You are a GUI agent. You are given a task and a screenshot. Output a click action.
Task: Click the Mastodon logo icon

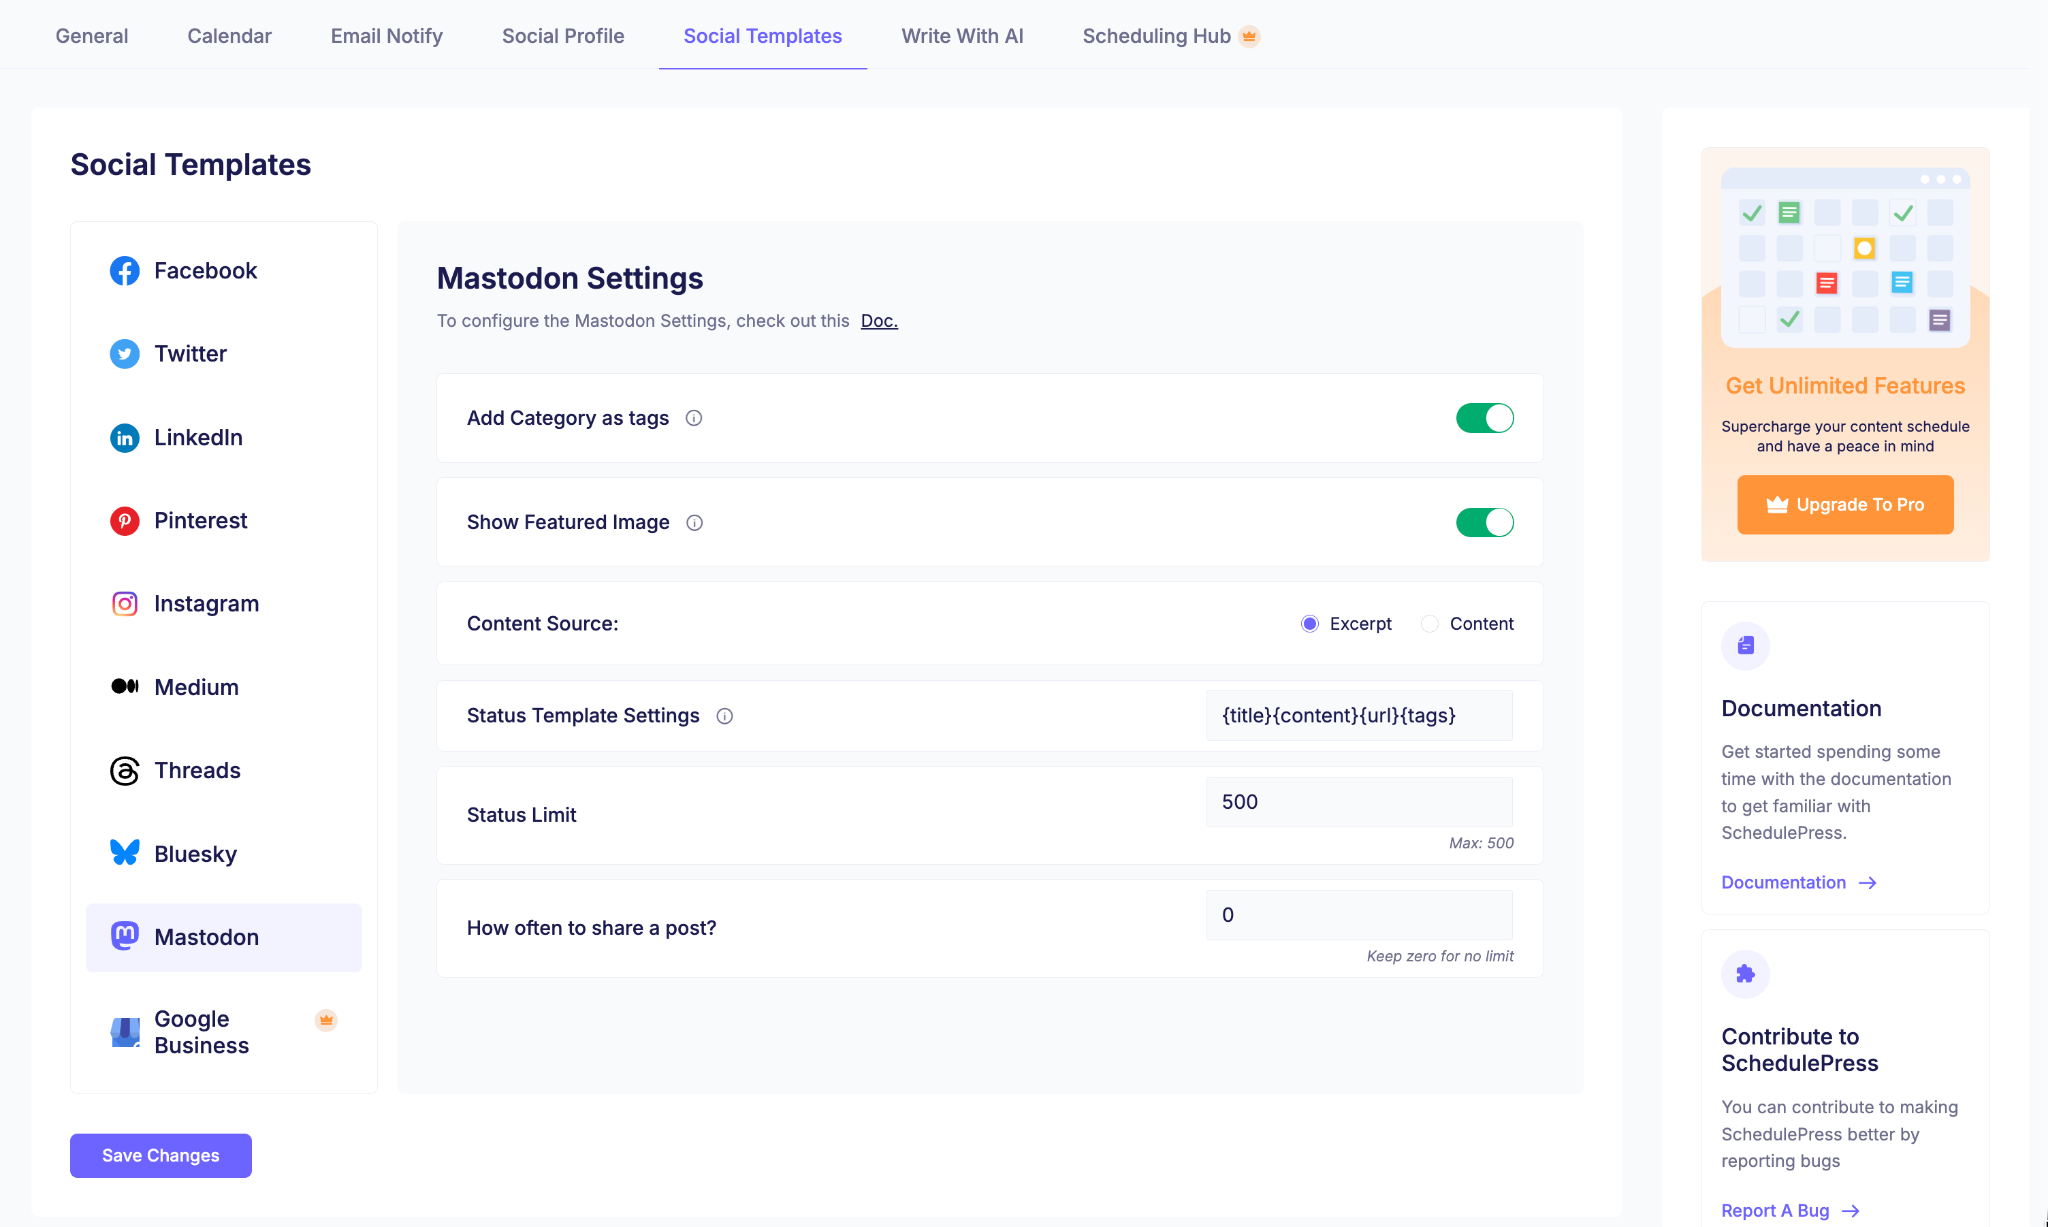coord(124,936)
